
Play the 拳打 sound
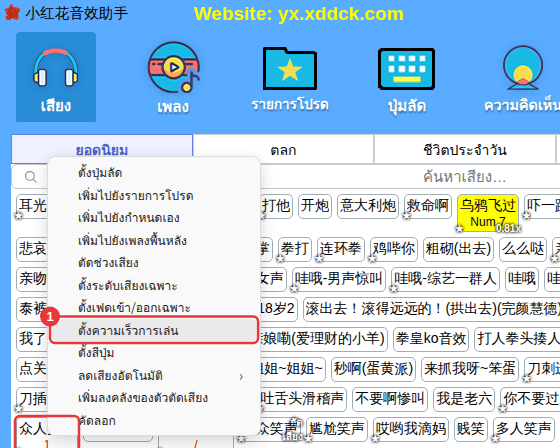pyautogui.click(x=295, y=249)
